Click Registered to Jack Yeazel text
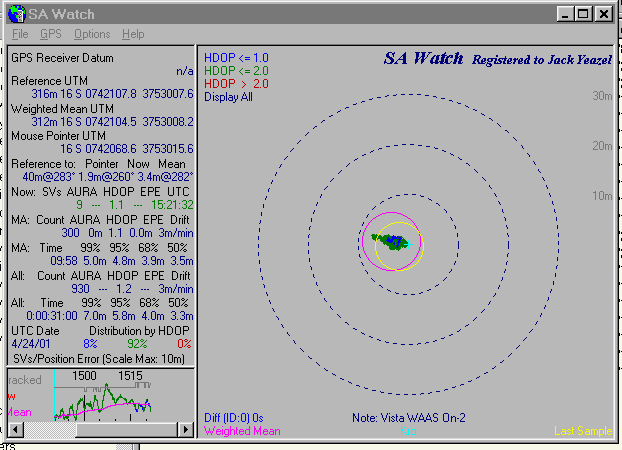 (x=542, y=60)
